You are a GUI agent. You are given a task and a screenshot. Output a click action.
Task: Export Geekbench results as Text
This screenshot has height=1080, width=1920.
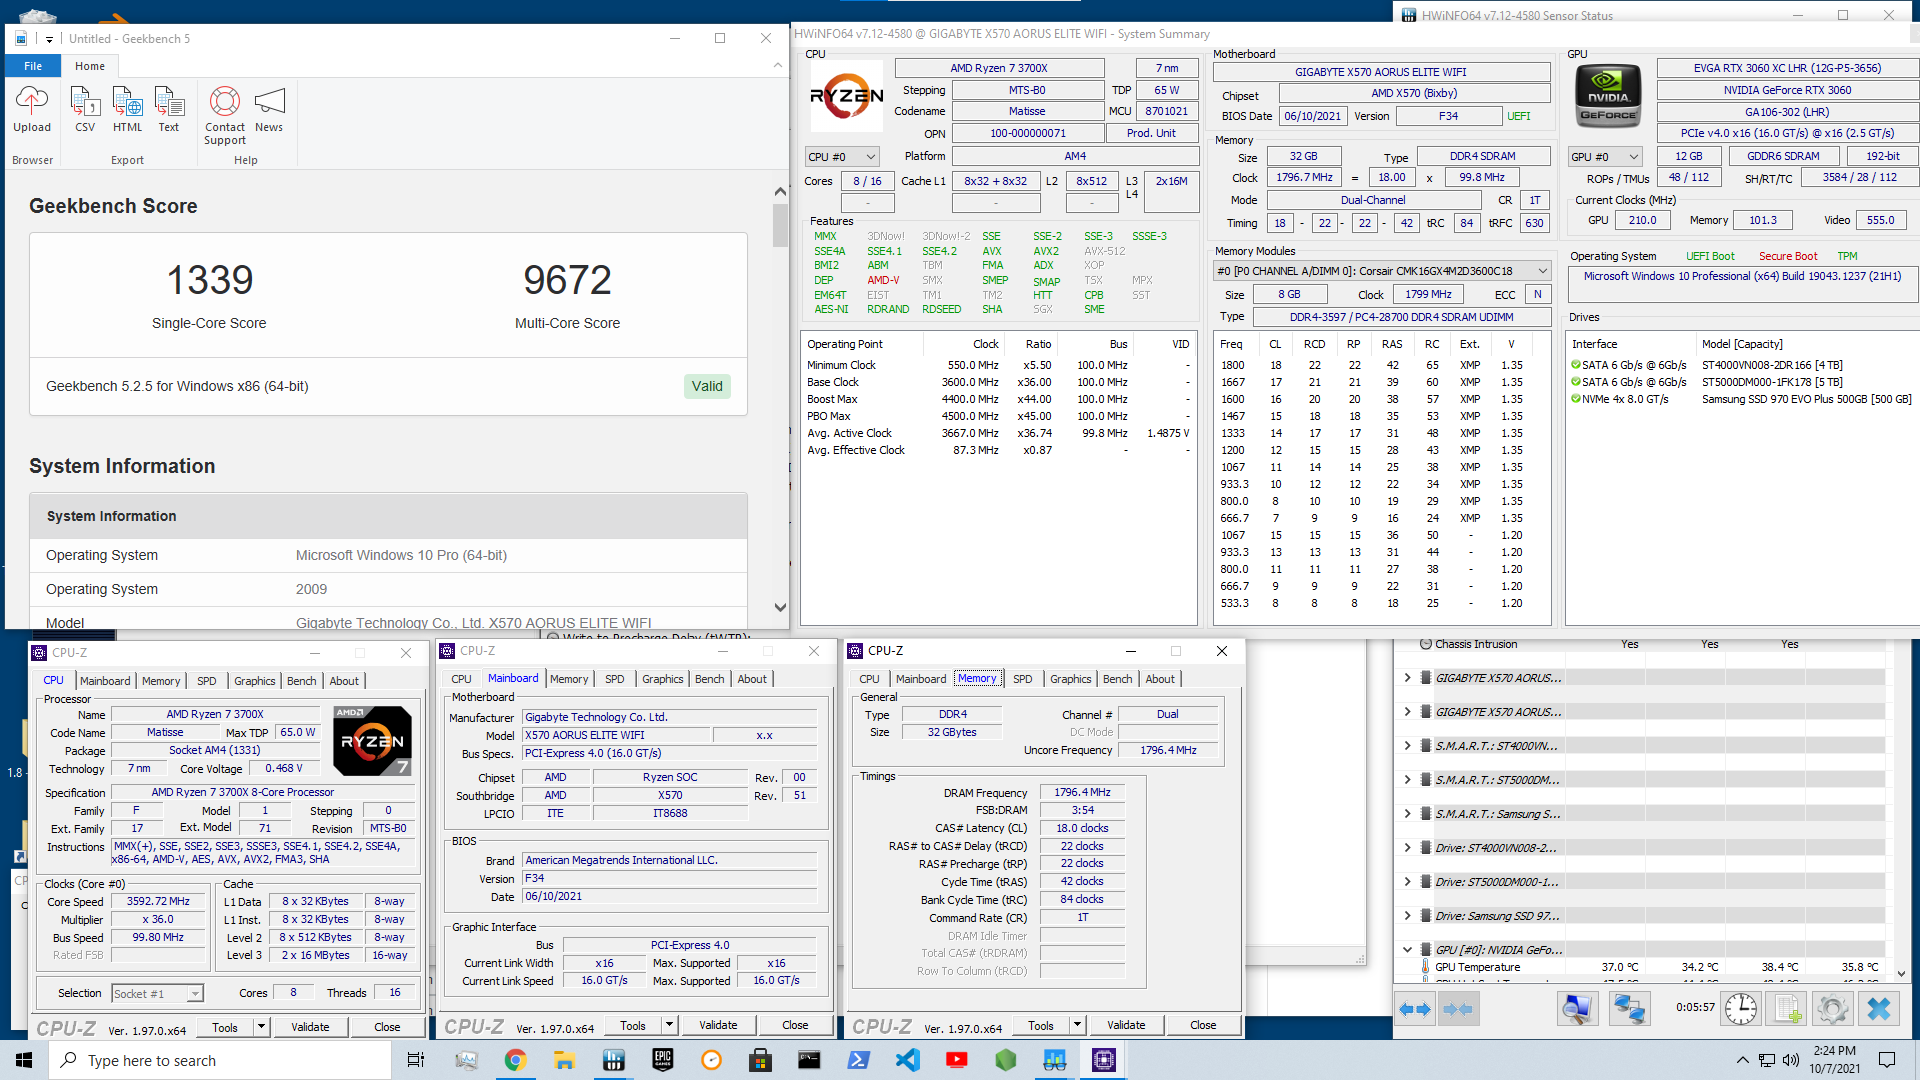point(169,109)
